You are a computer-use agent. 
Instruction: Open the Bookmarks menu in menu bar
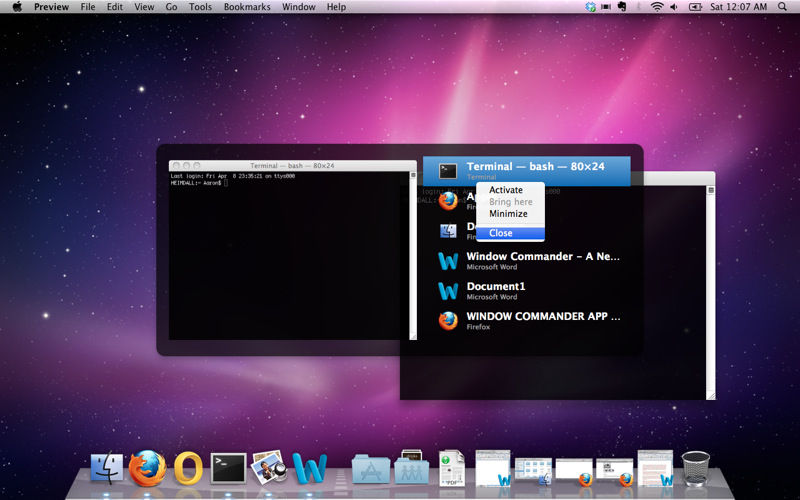246,7
